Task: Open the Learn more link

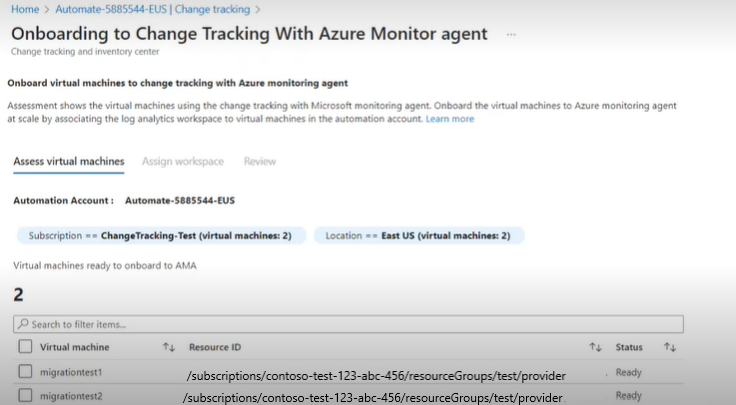Action: [x=450, y=119]
